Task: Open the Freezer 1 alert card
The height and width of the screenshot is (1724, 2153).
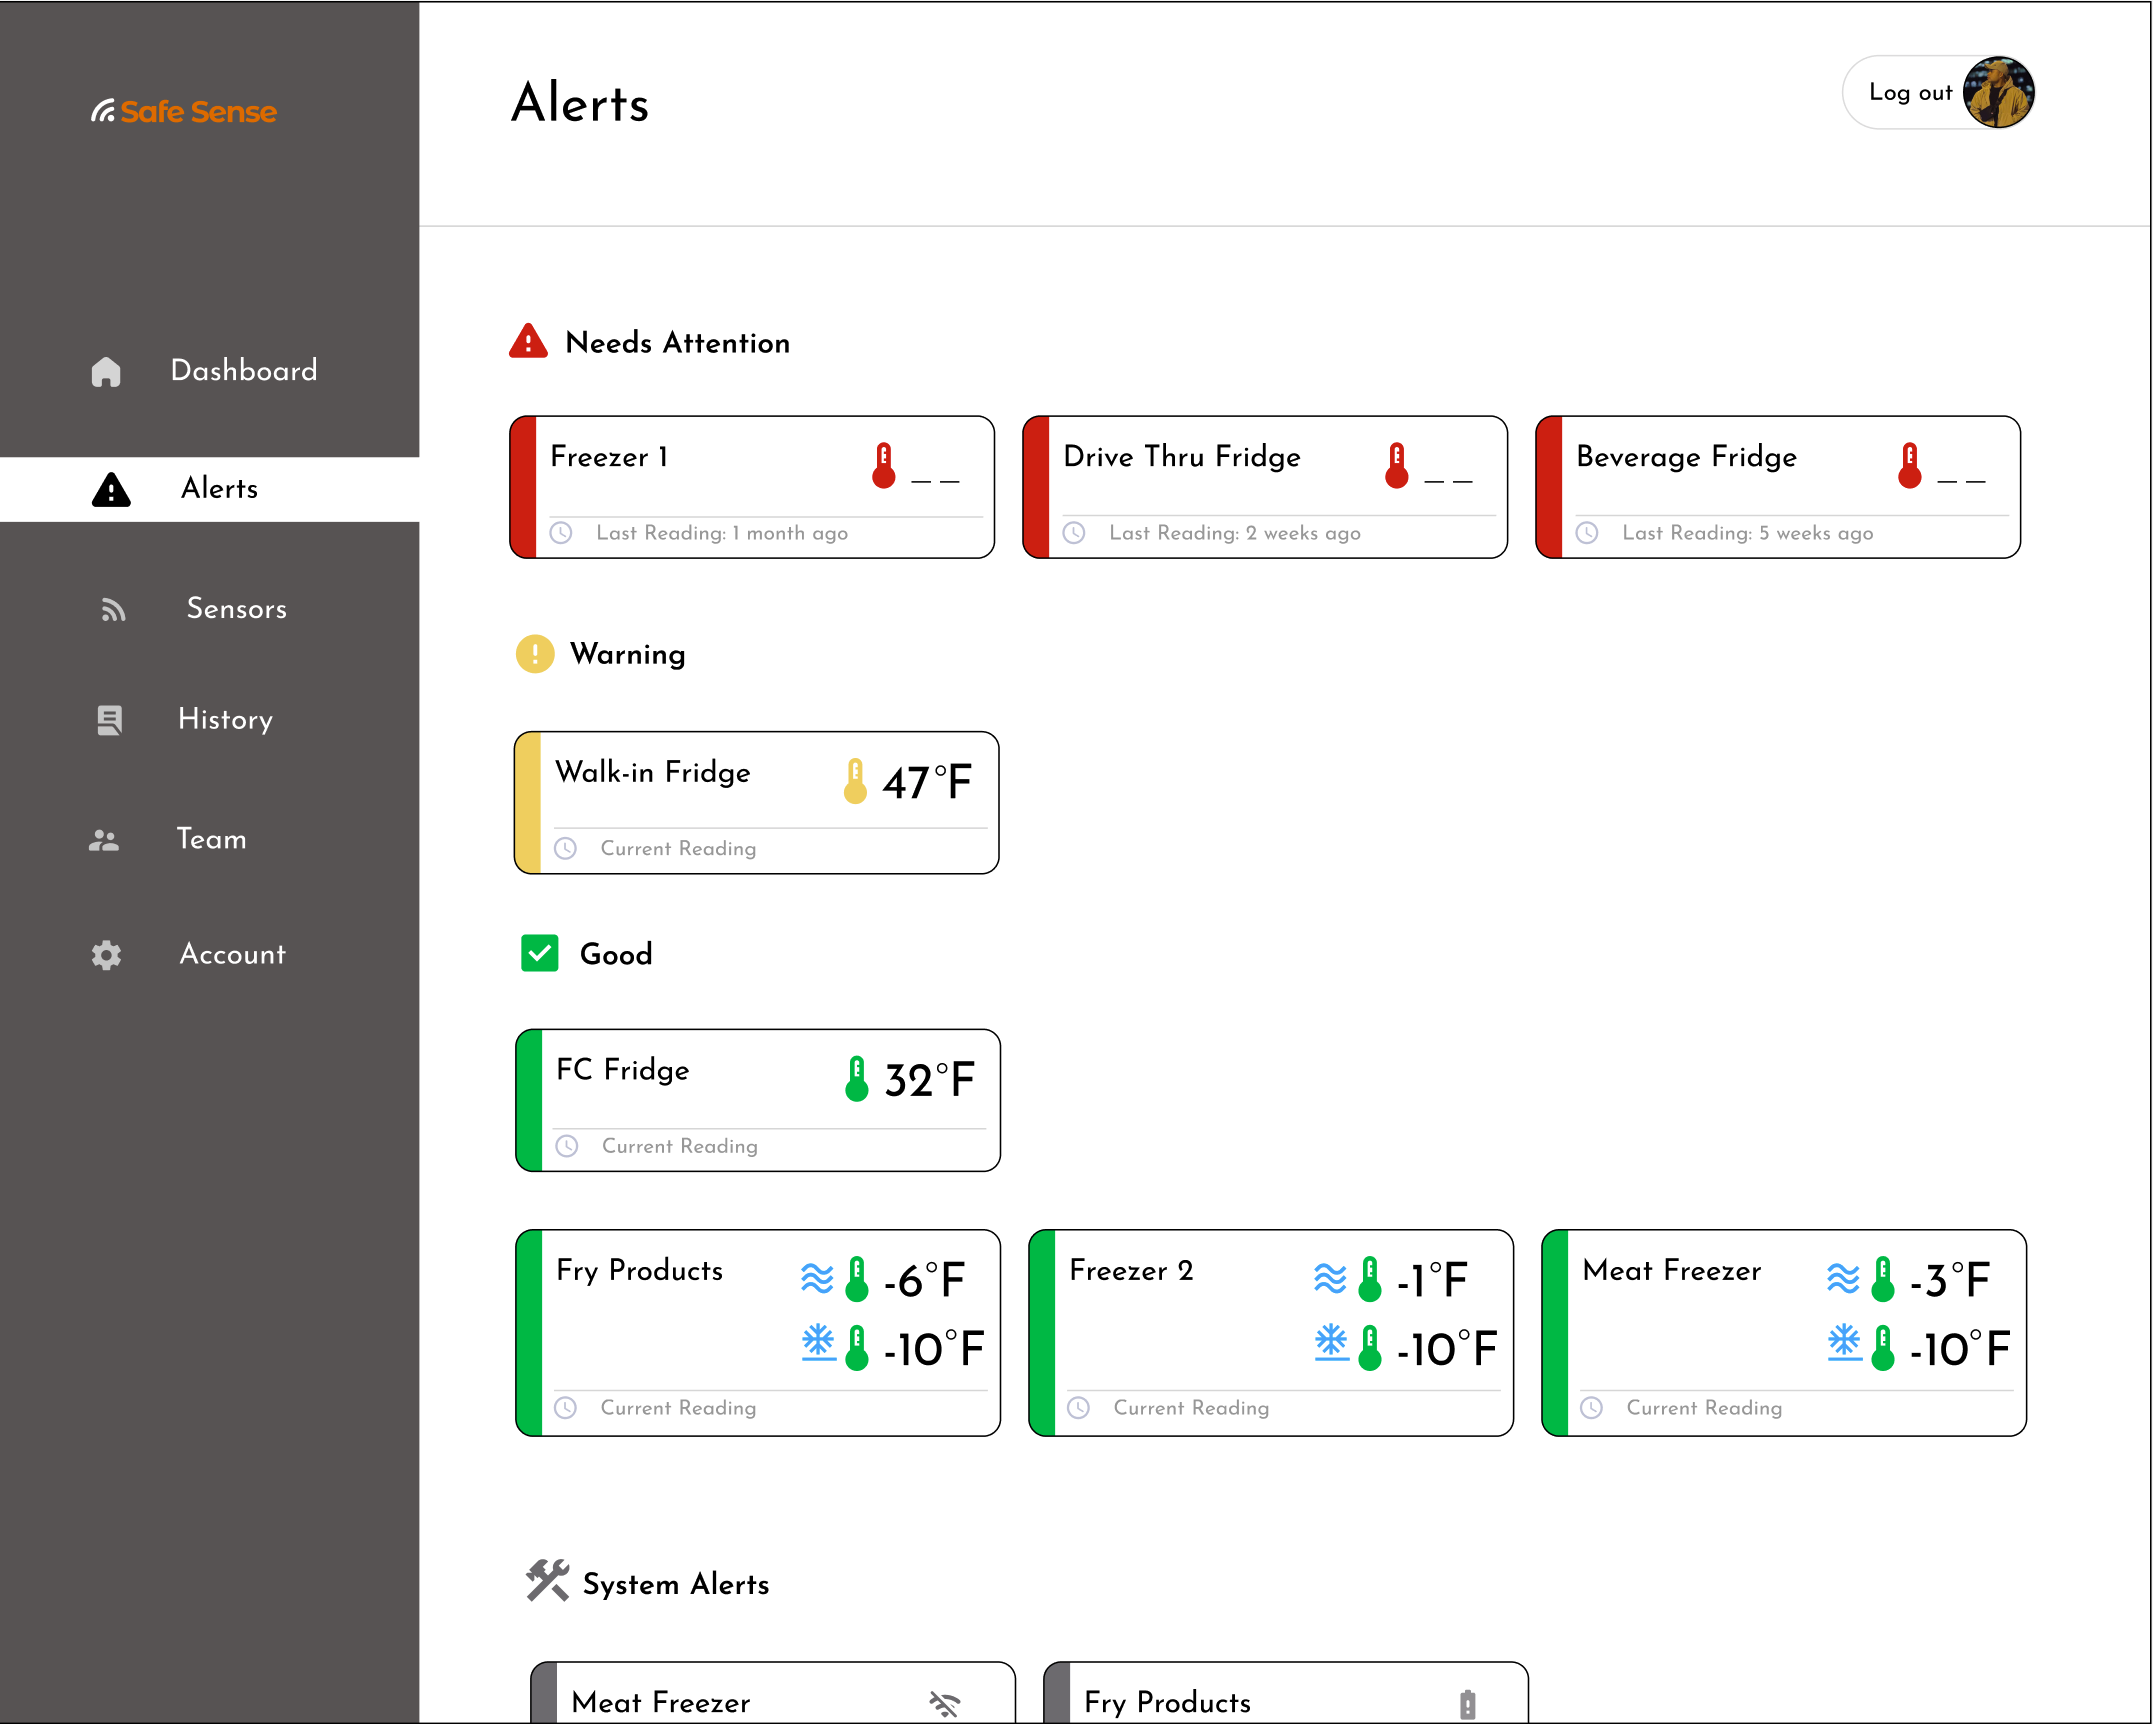Action: tap(752, 487)
